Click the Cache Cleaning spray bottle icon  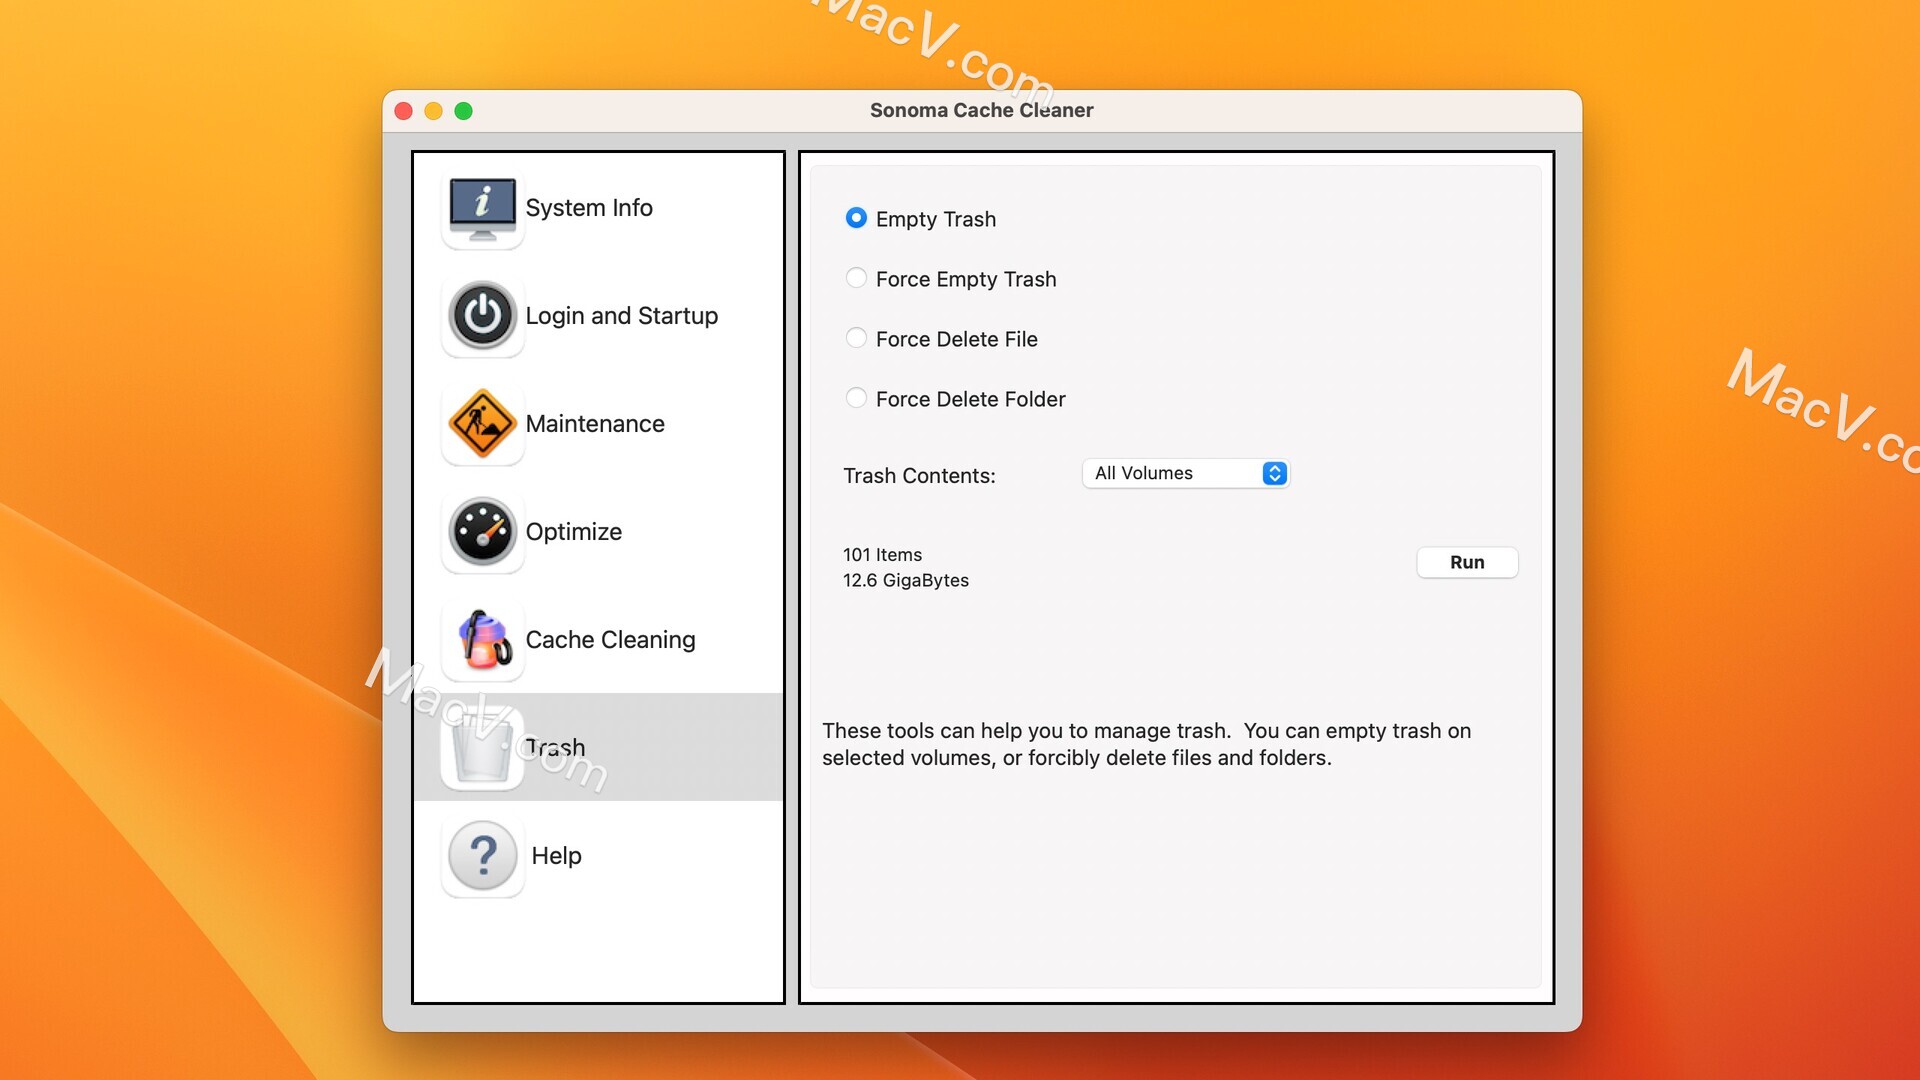point(483,640)
